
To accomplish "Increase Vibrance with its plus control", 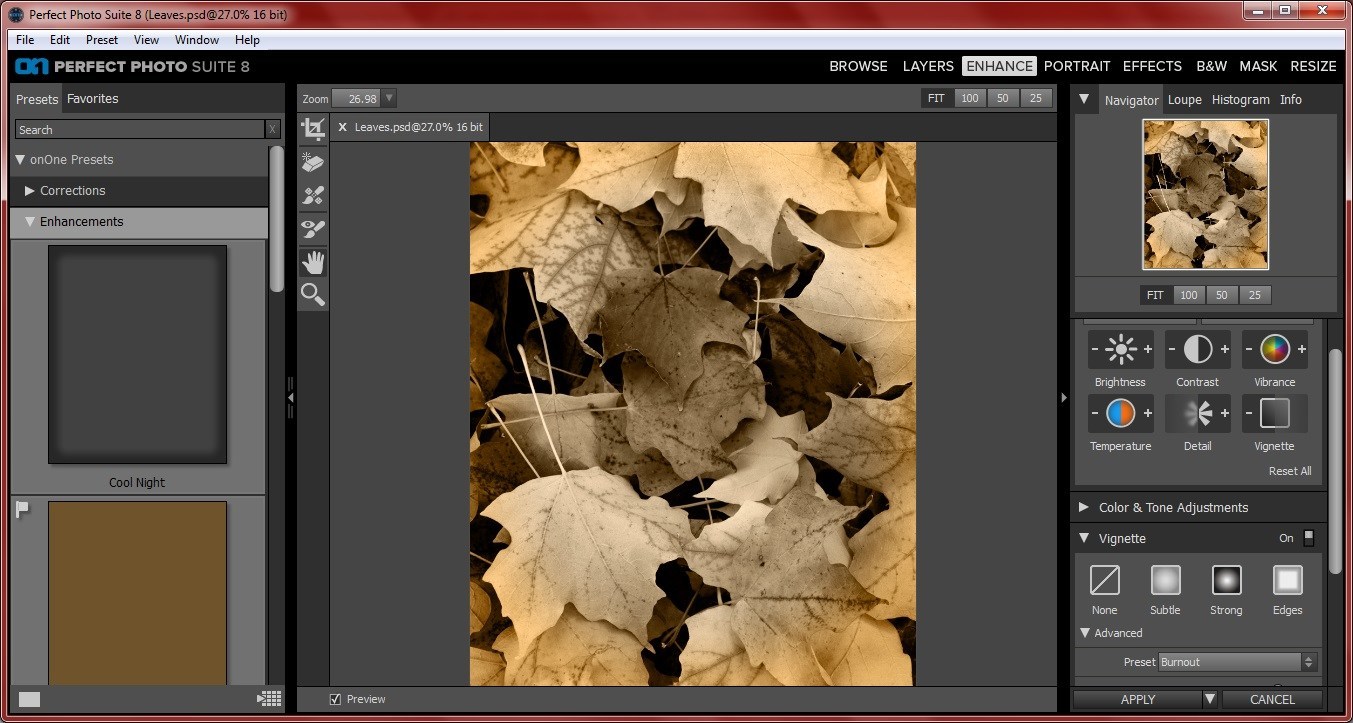I will point(1301,350).
